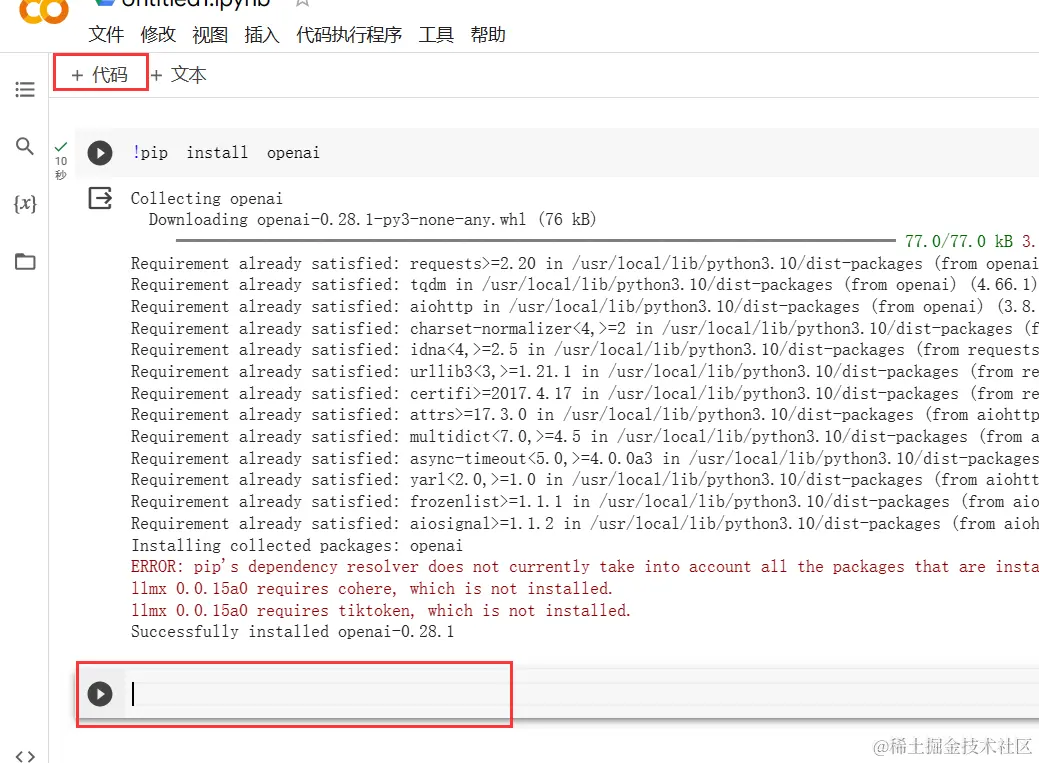1039x763 pixels.
Task: Open the code snippets panel icon
Action: pos(25,755)
